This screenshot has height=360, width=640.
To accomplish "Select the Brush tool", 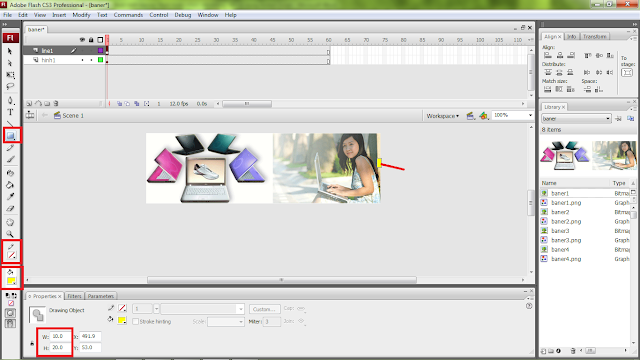I will (10, 160).
